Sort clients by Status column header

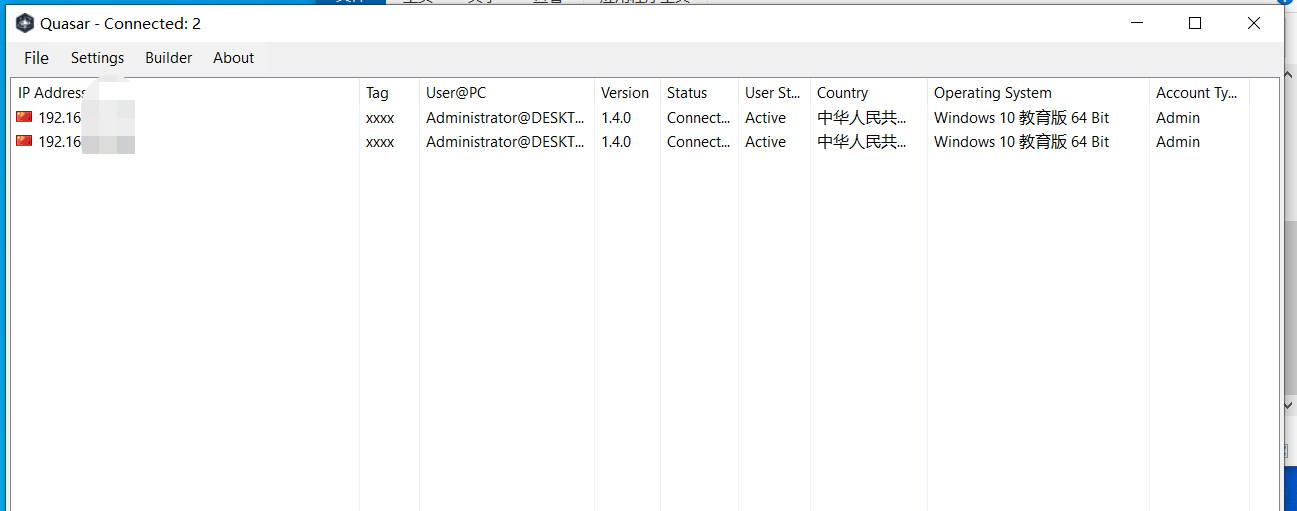(x=699, y=93)
